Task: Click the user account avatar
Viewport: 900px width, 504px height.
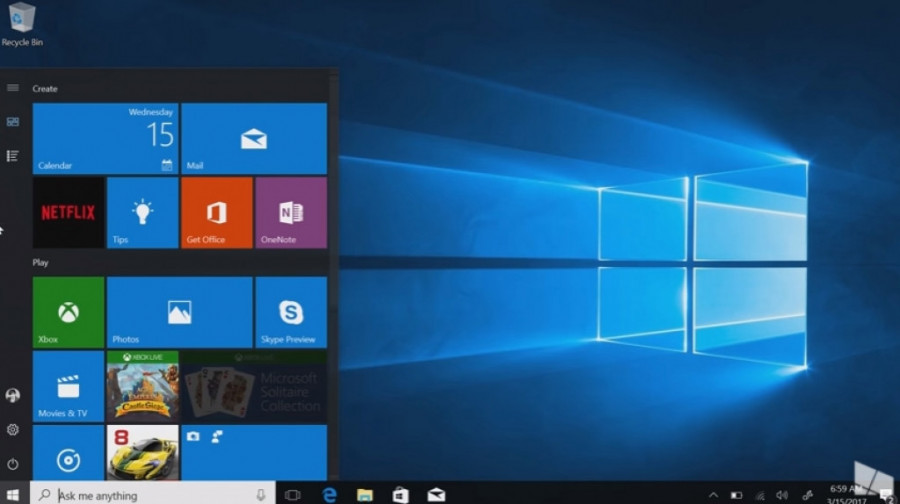Action: (13, 396)
